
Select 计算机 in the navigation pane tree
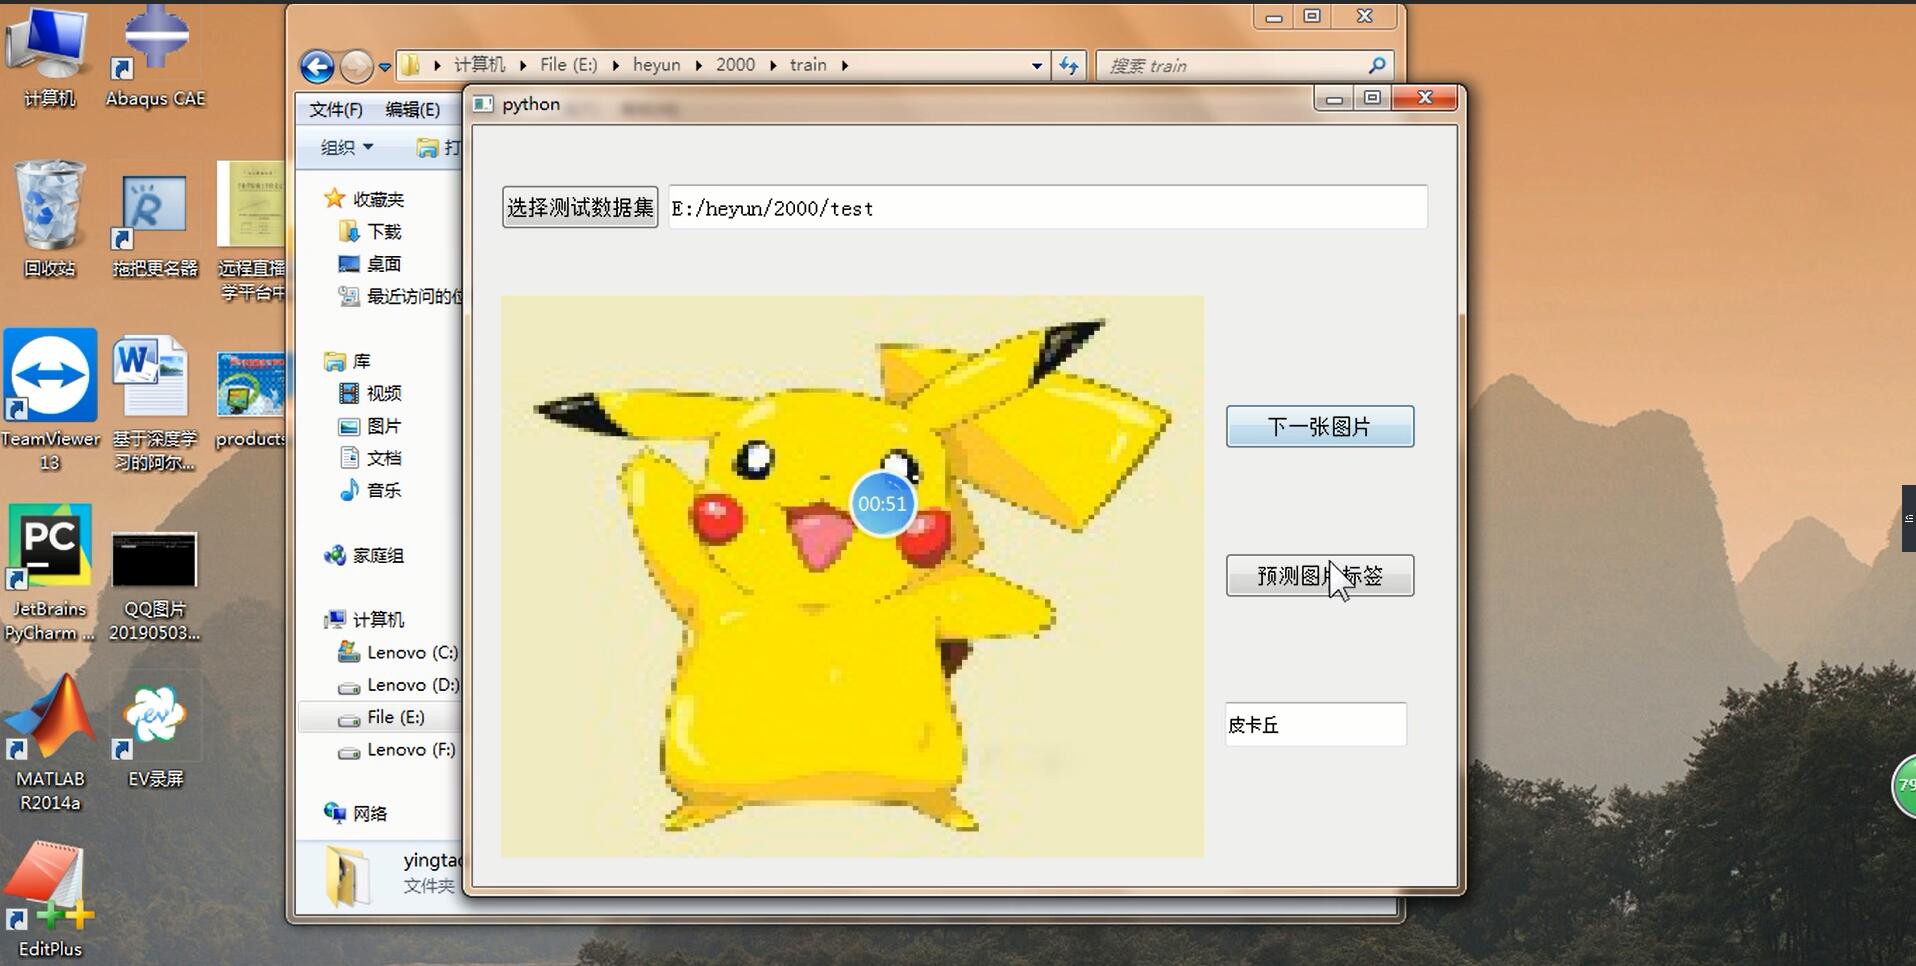click(364, 619)
